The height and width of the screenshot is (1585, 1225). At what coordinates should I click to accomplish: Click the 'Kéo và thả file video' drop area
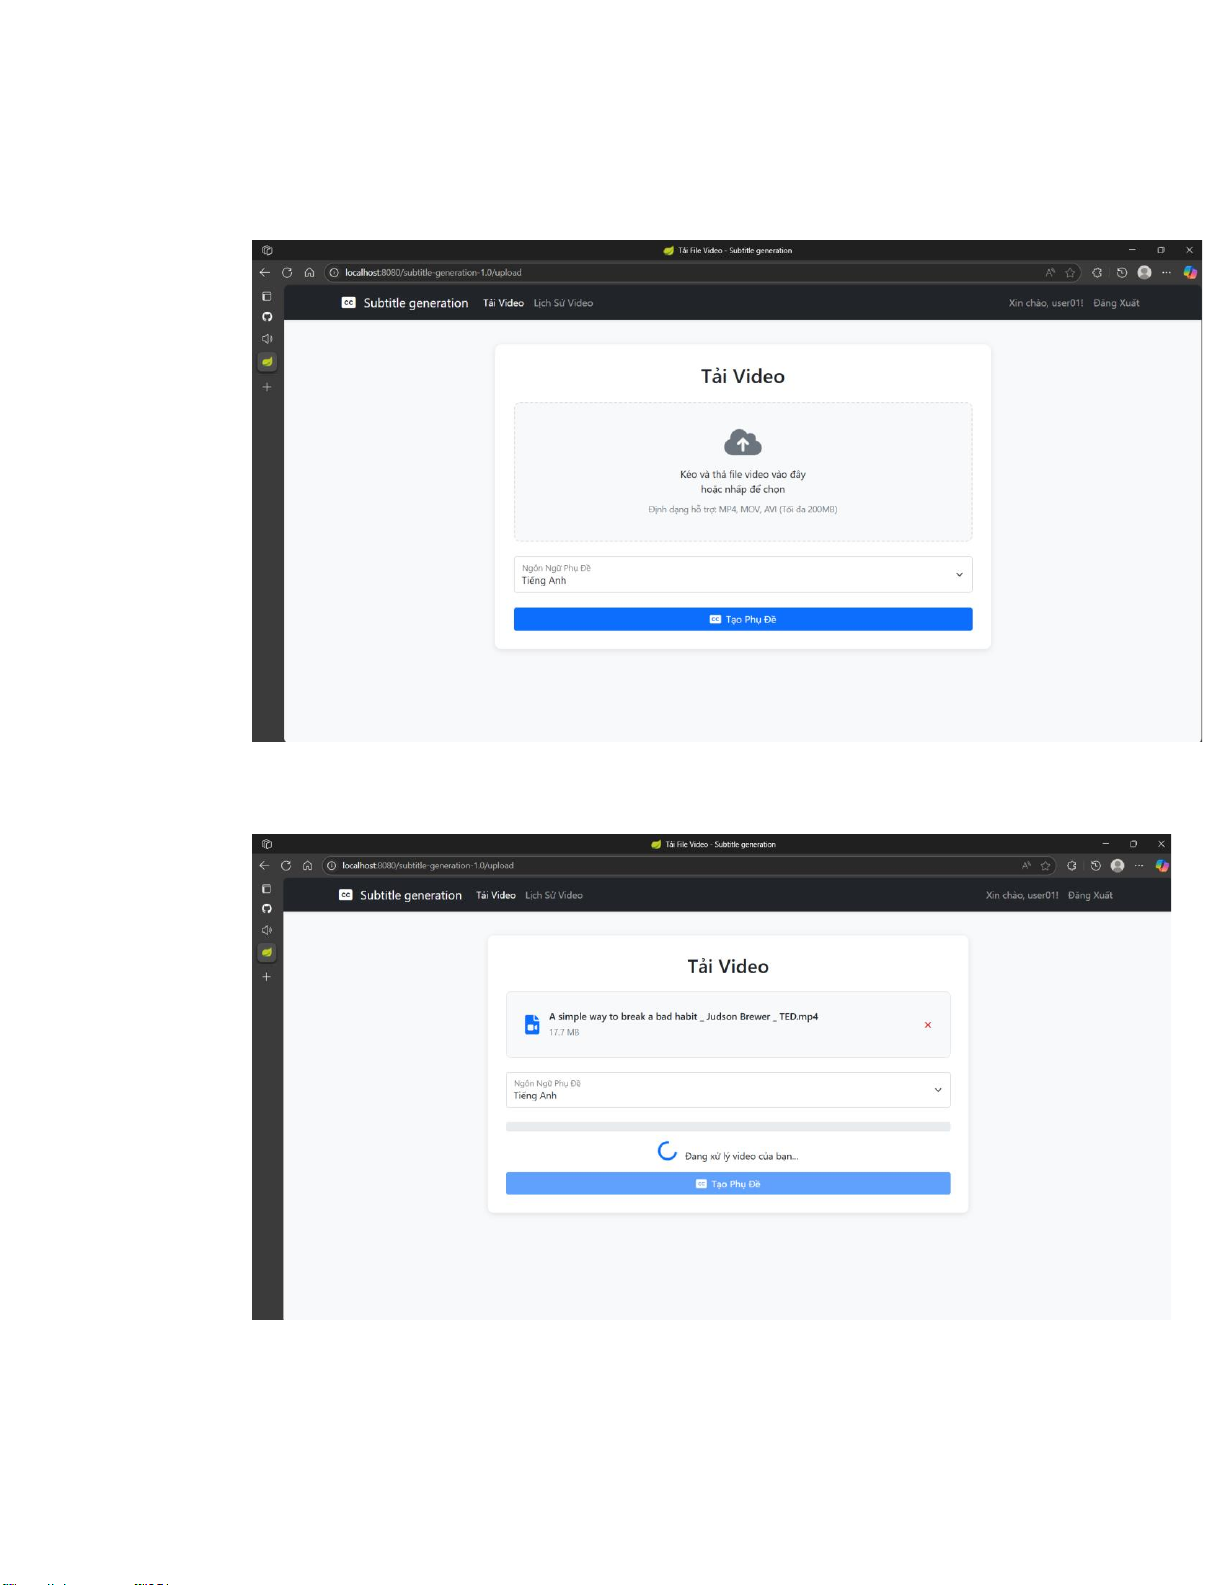[x=743, y=472]
